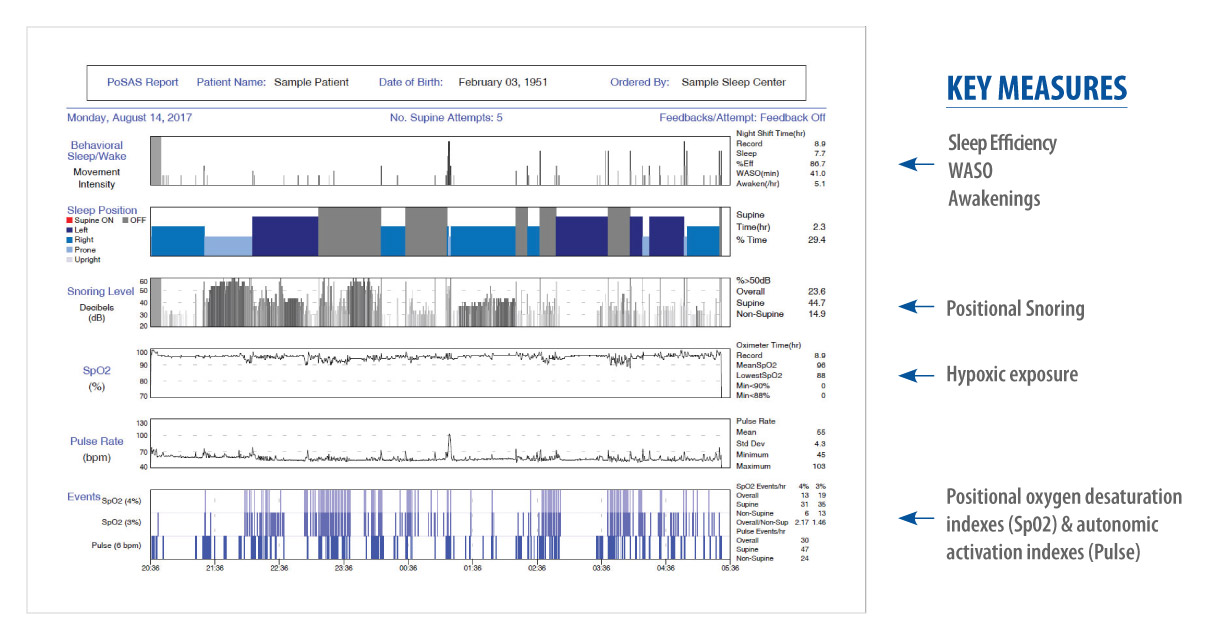Select the 03:36 mark on the time axis
The image size is (1221, 637).
601,568
